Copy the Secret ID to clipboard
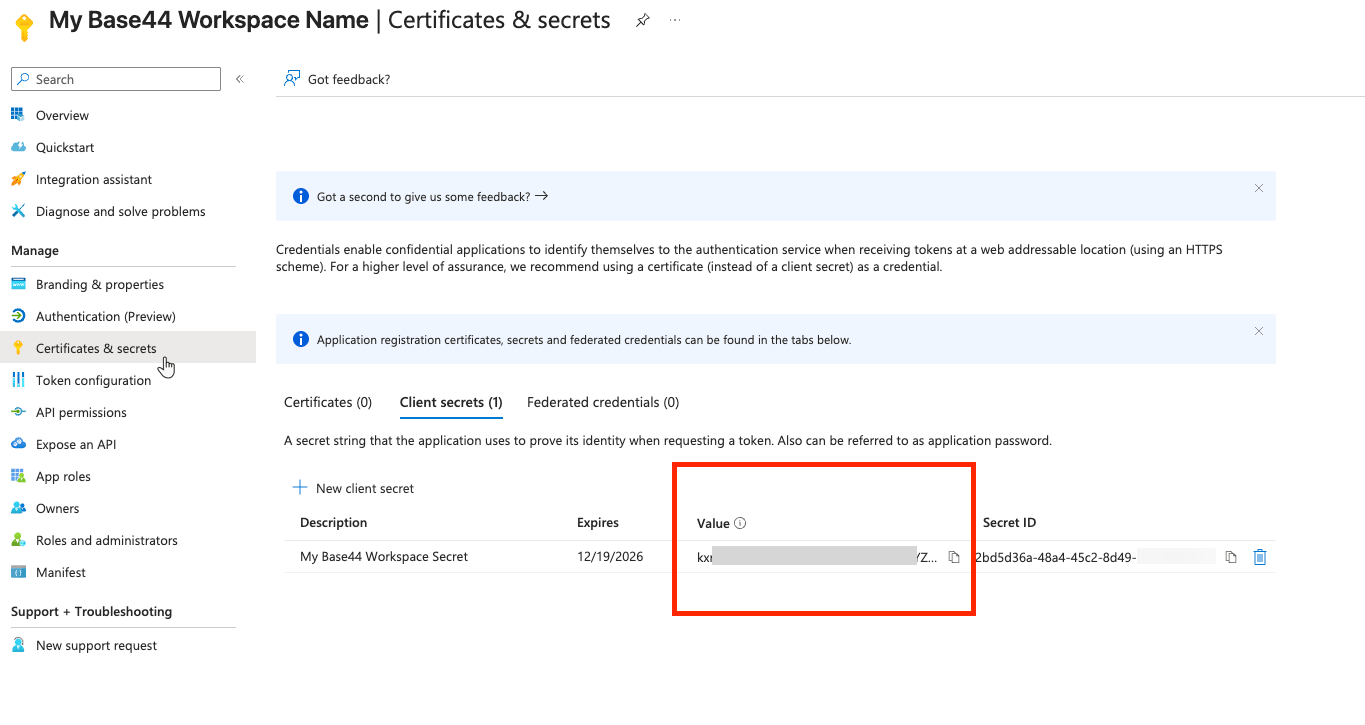 click(x=1231, y=557)
